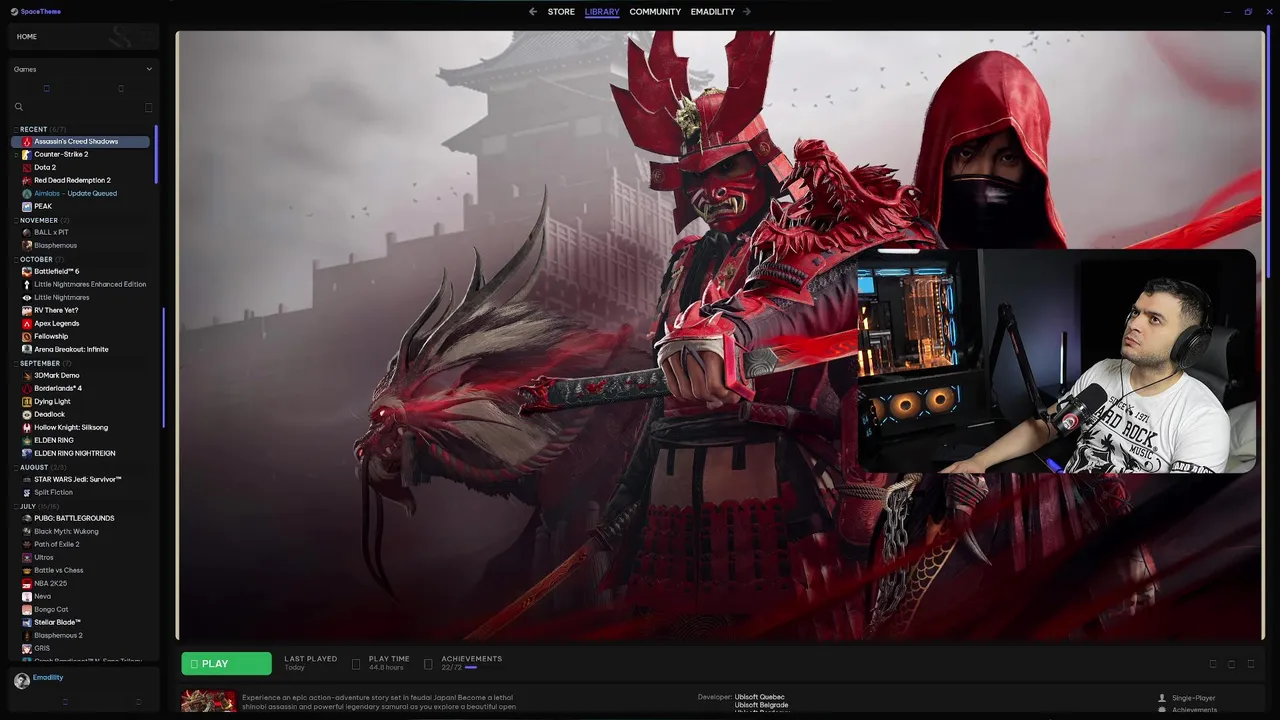Select RV There Yet? in list
This screenshot has height=720, width=1280.
pos(56,311)
